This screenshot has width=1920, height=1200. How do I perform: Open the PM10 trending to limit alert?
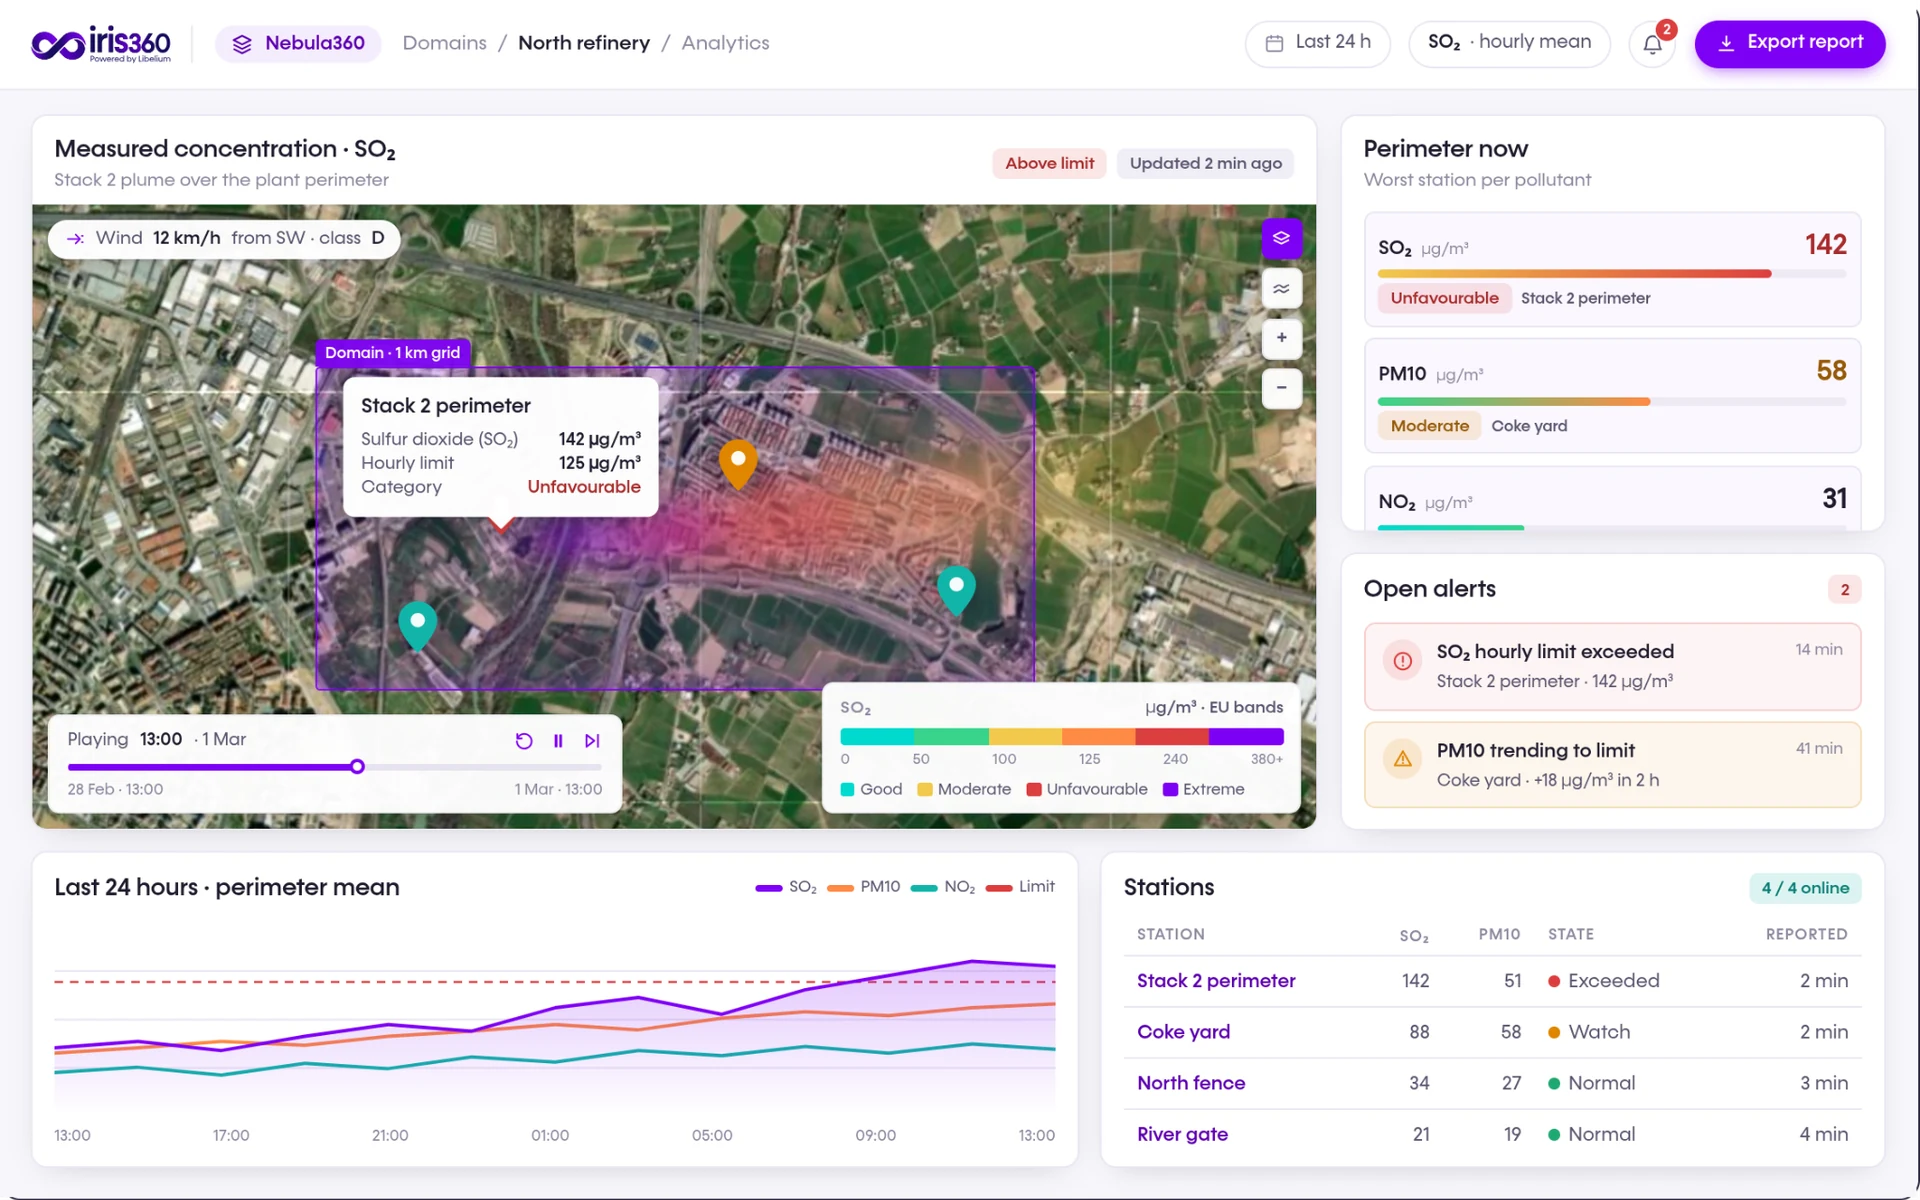pos(1612,765)
